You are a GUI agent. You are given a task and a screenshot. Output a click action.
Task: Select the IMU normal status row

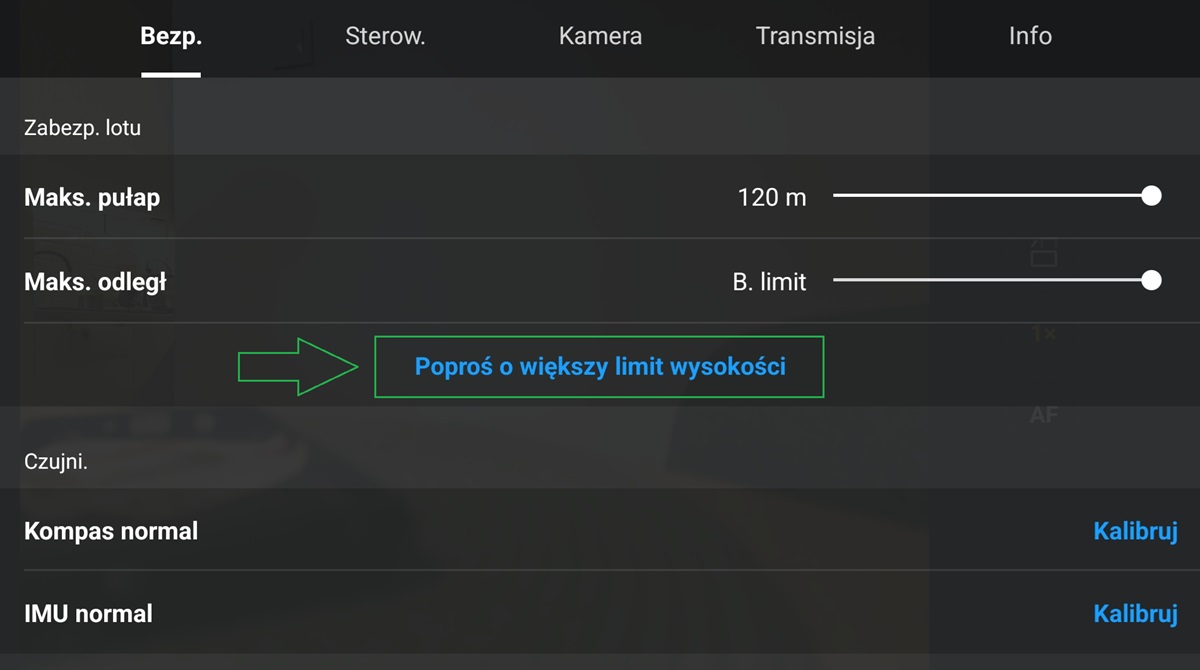click(600, 612)
